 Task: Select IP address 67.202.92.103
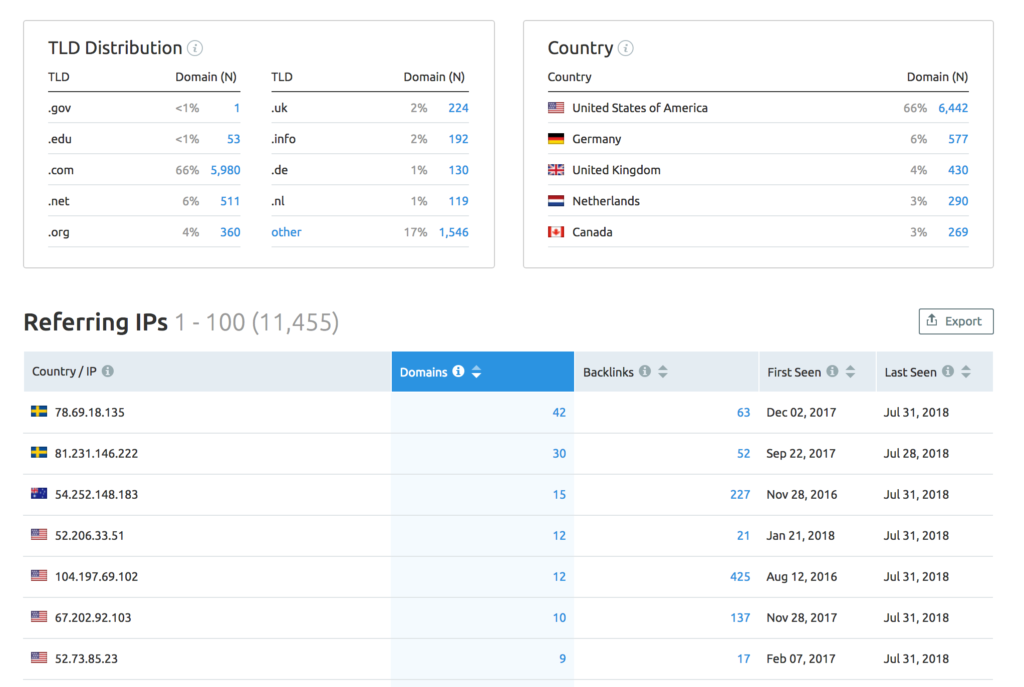coord(93,618)
